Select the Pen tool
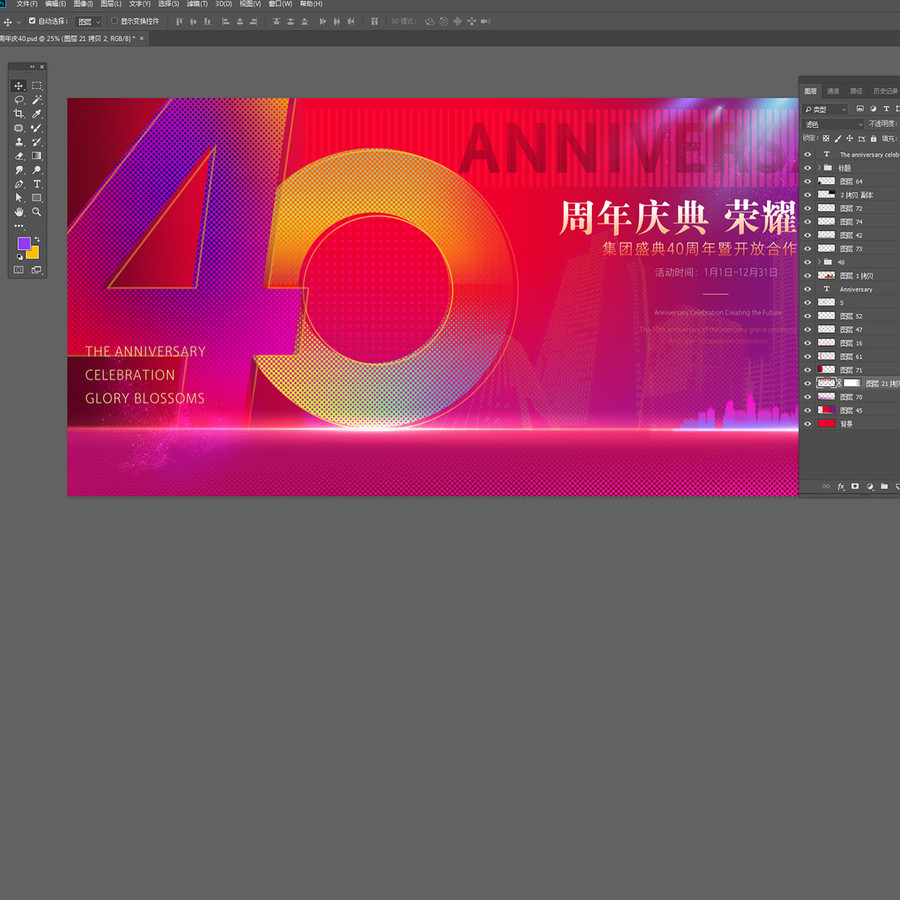This screenshot has width=900, height=900. click(x=18, y=184)
